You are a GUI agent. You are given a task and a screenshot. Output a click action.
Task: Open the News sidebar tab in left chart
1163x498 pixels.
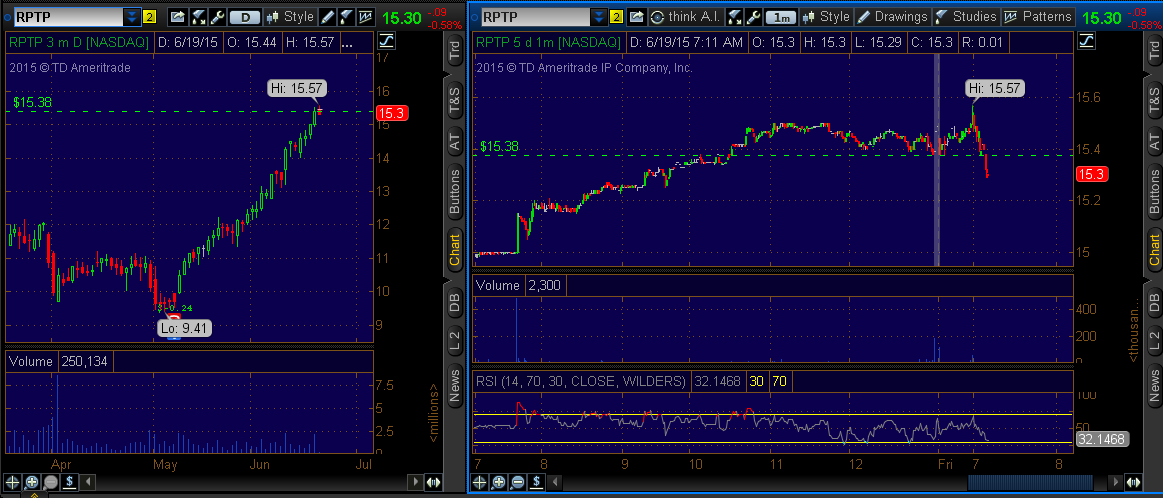(x=455, y=384)
